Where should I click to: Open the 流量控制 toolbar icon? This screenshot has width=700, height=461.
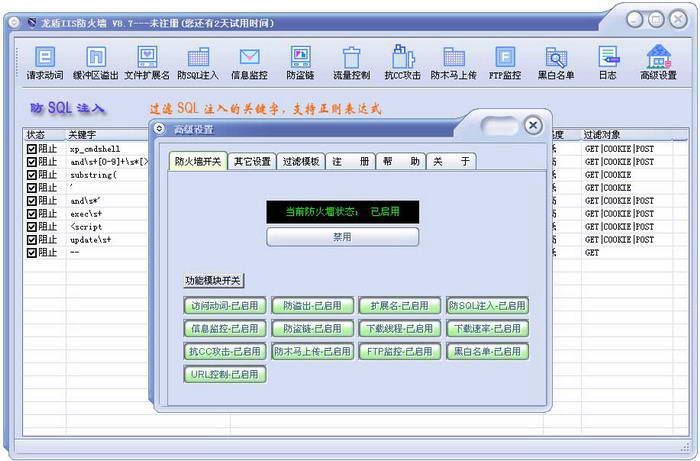click(x=351, y=63)
